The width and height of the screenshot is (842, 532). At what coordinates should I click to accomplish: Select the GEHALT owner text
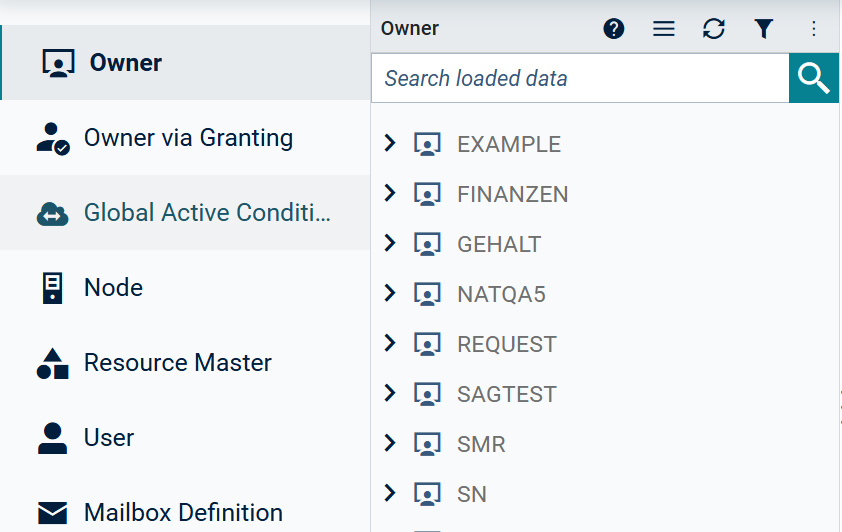click(x=499, y=245)
